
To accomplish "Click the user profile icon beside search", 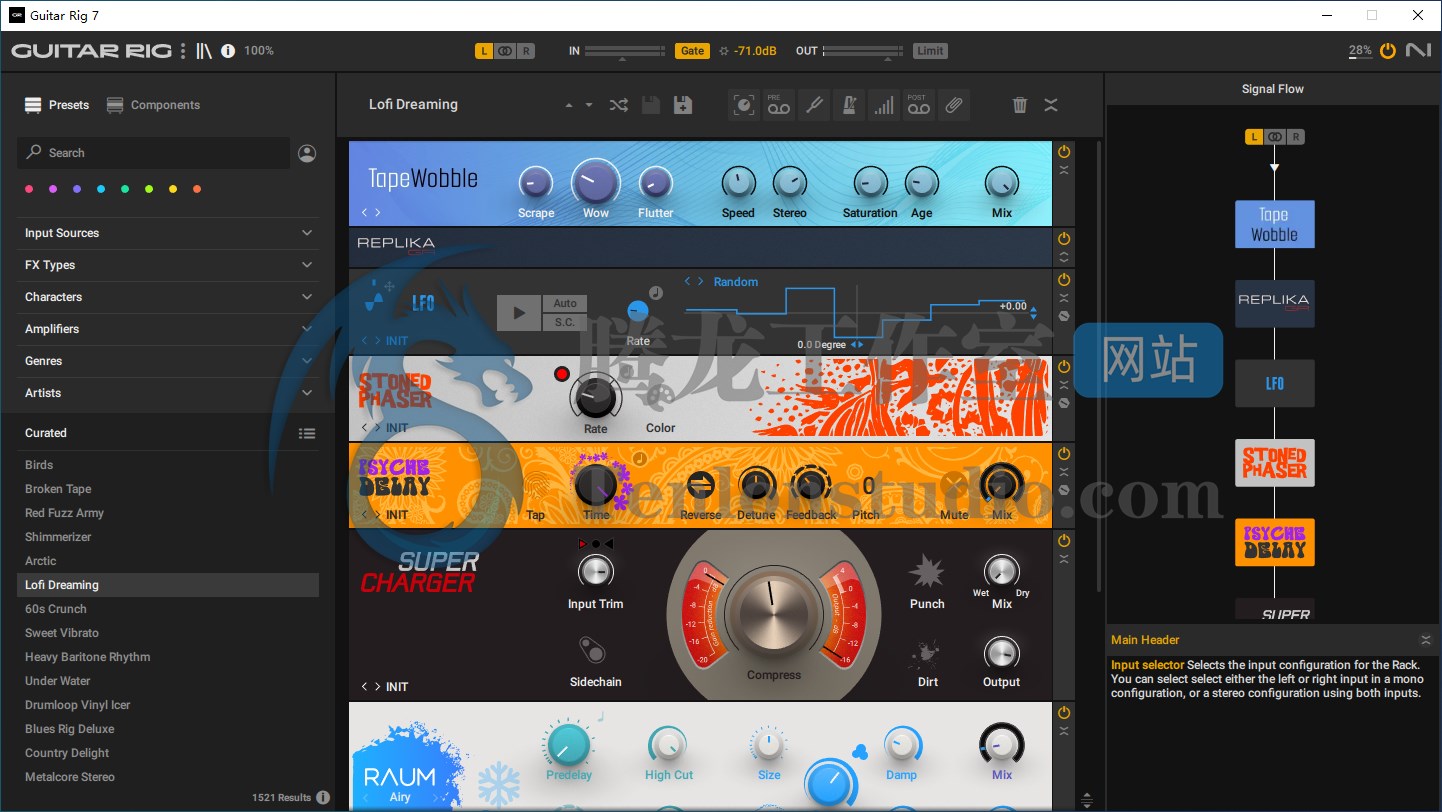I will coord(307,153).
